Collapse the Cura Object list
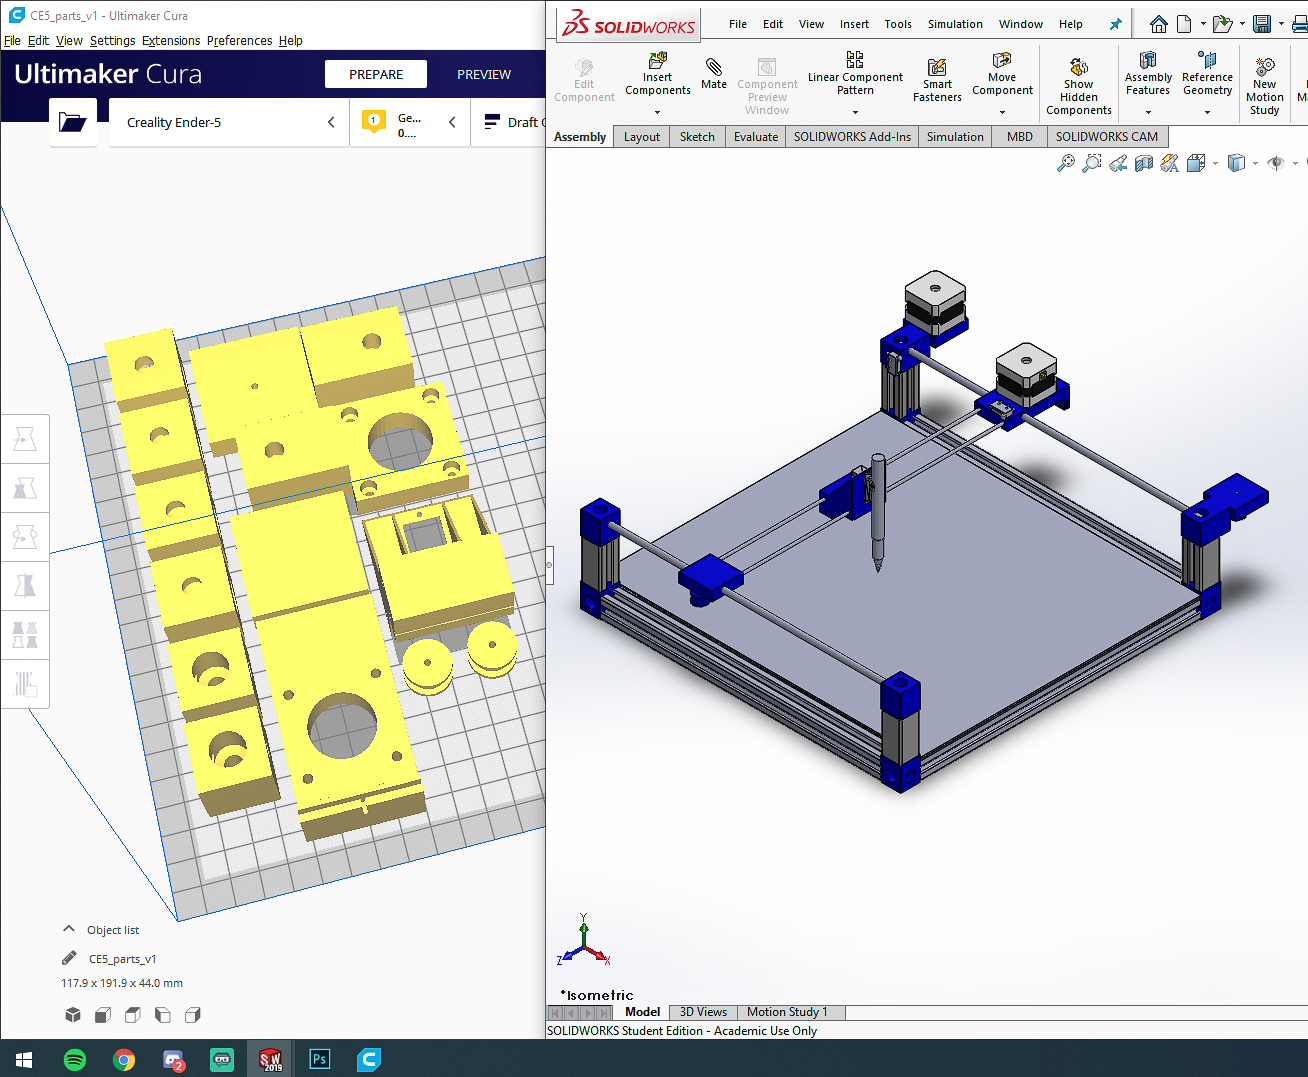 click(69, 929)
